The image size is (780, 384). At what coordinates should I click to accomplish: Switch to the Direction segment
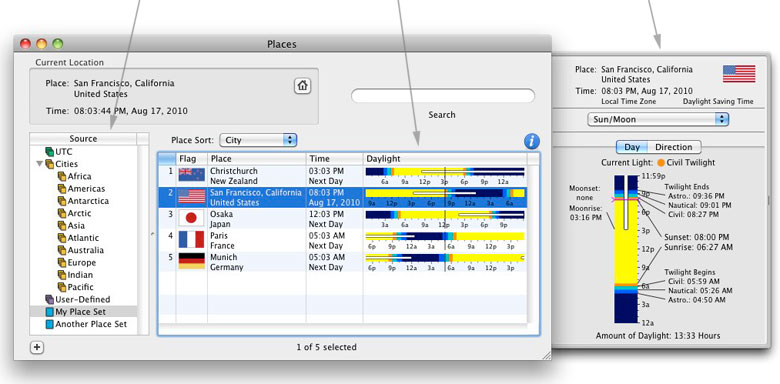point(674,147)
